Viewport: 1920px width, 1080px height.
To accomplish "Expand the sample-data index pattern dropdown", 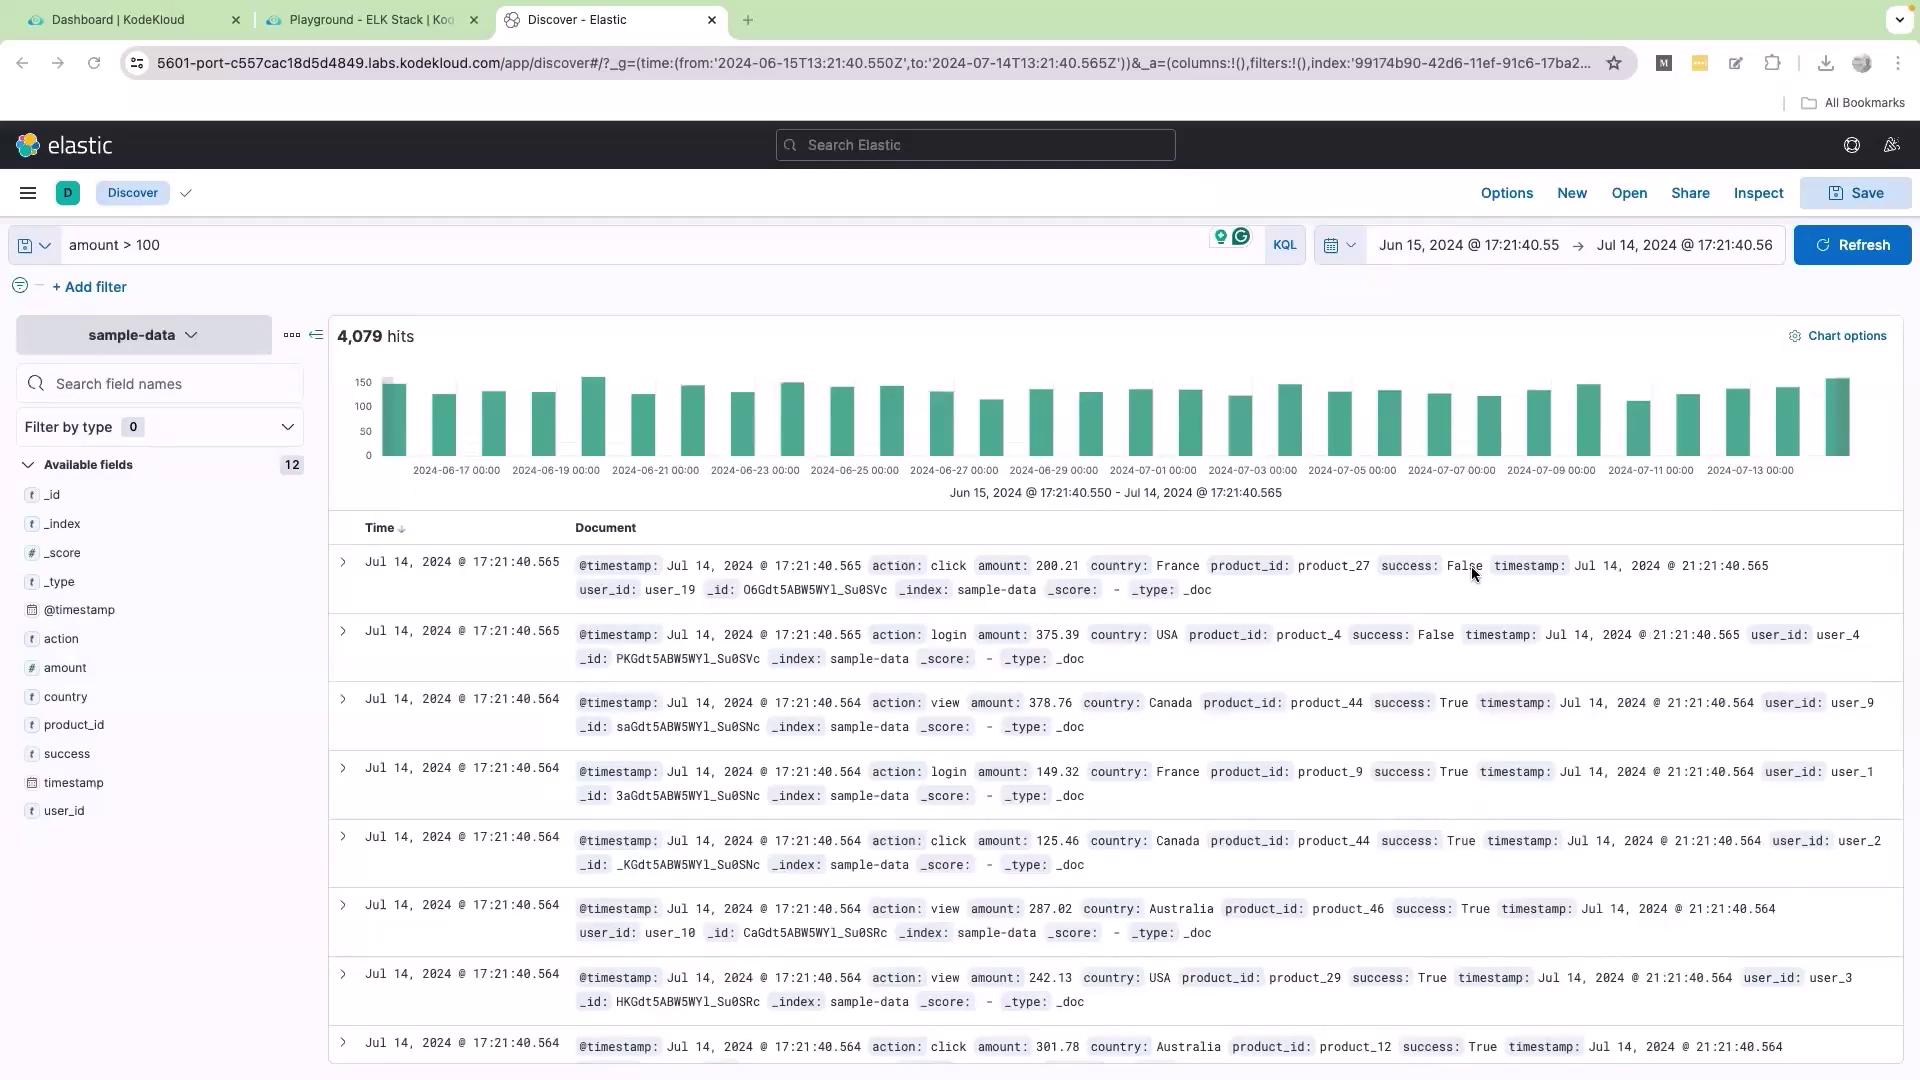I will (143, 335).
